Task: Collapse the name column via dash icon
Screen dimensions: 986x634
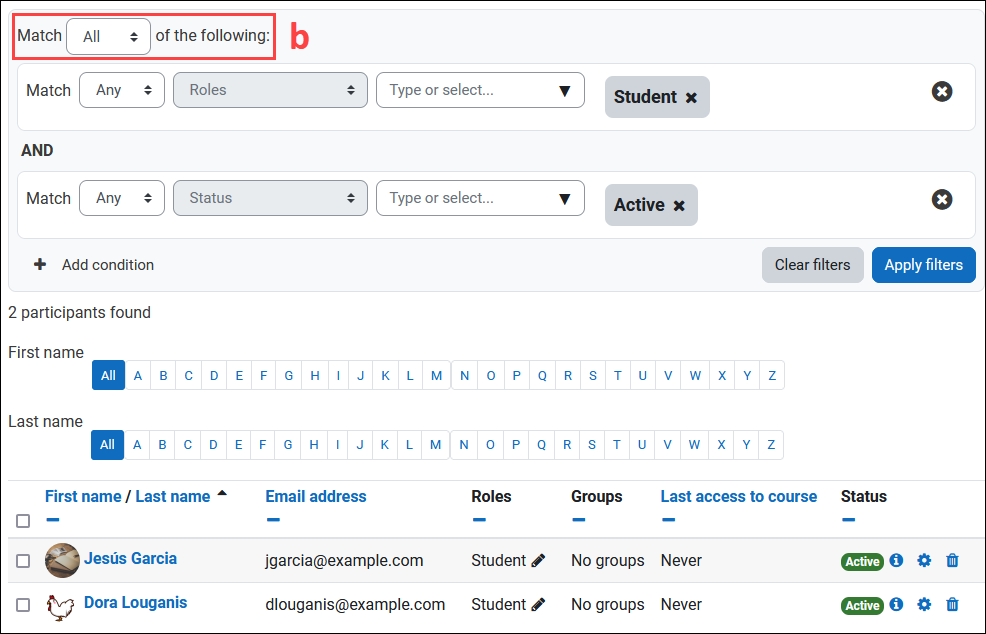Action: [53, 520]
